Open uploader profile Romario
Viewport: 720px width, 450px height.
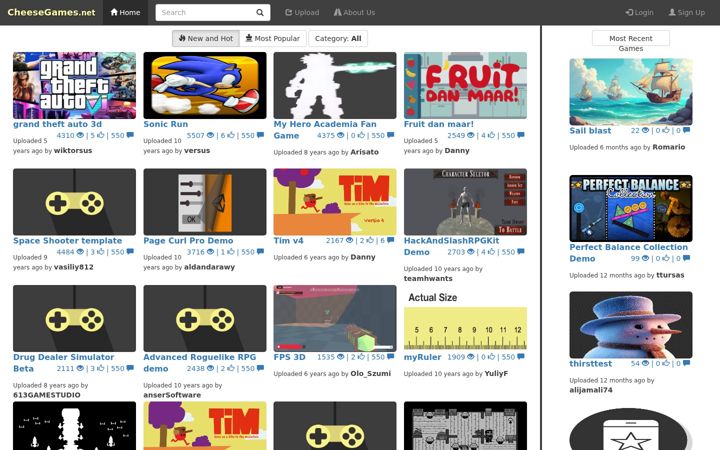point(669,147)
